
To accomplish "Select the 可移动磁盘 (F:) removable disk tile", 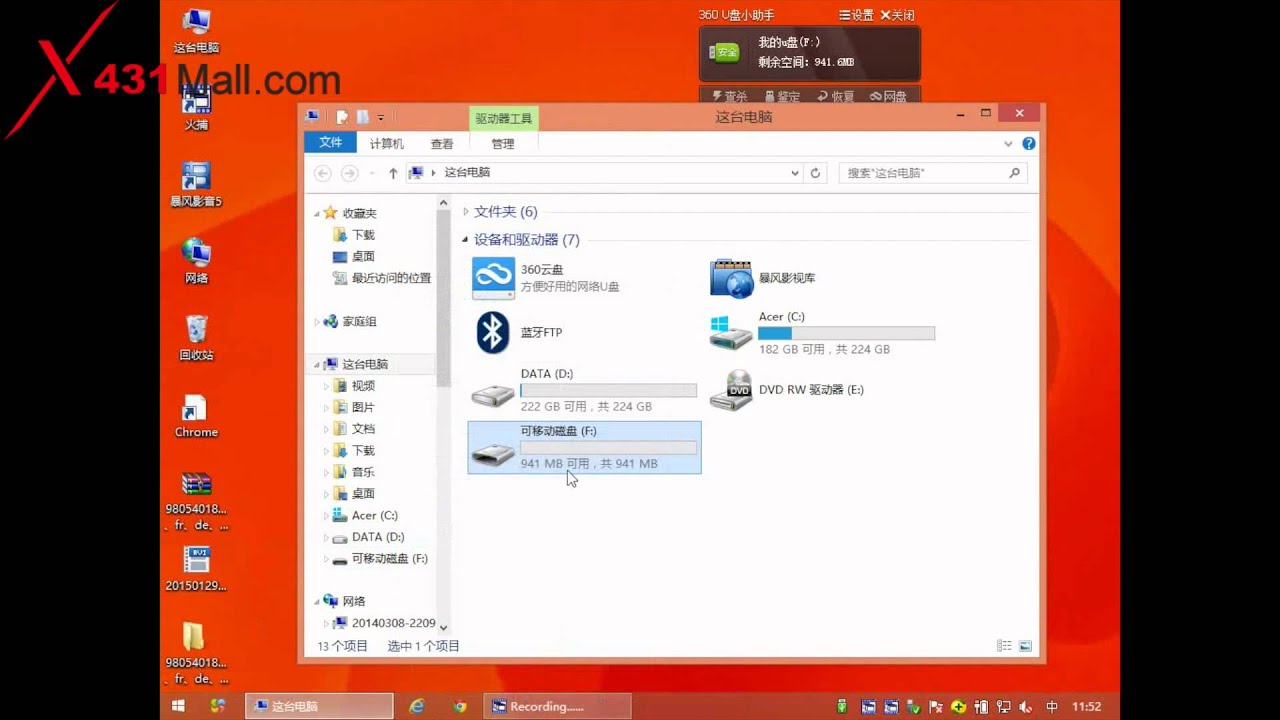I will [x=584, y=447].
